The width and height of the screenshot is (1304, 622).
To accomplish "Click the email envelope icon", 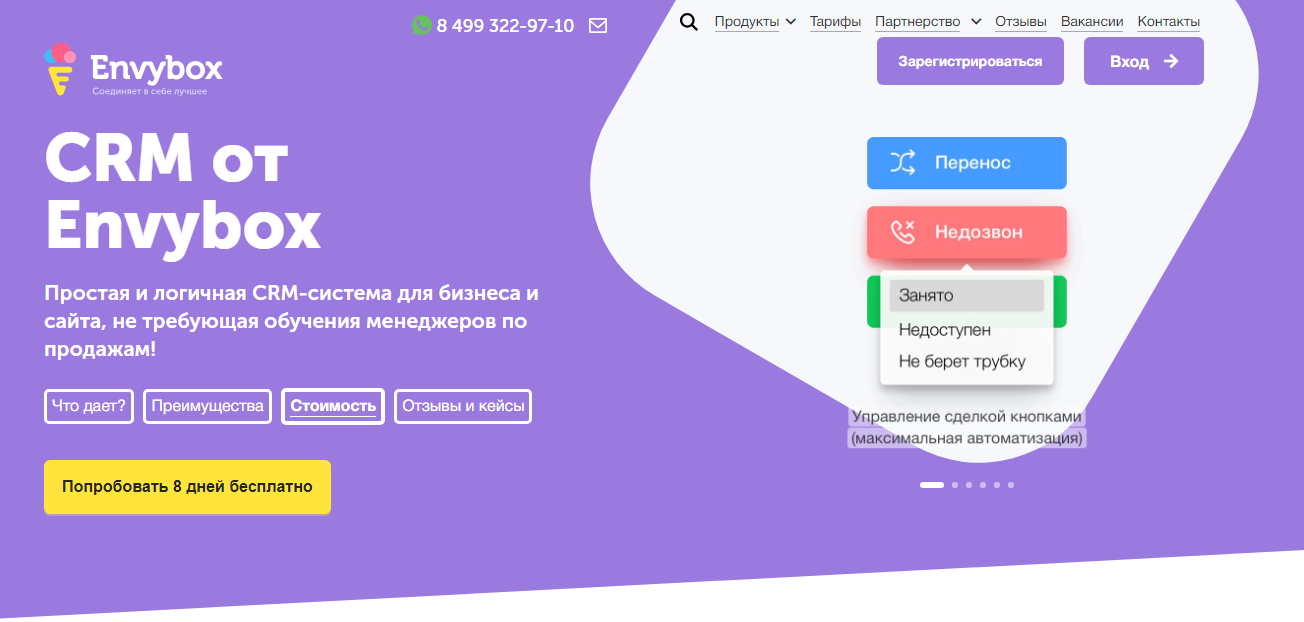I will 598,25.
